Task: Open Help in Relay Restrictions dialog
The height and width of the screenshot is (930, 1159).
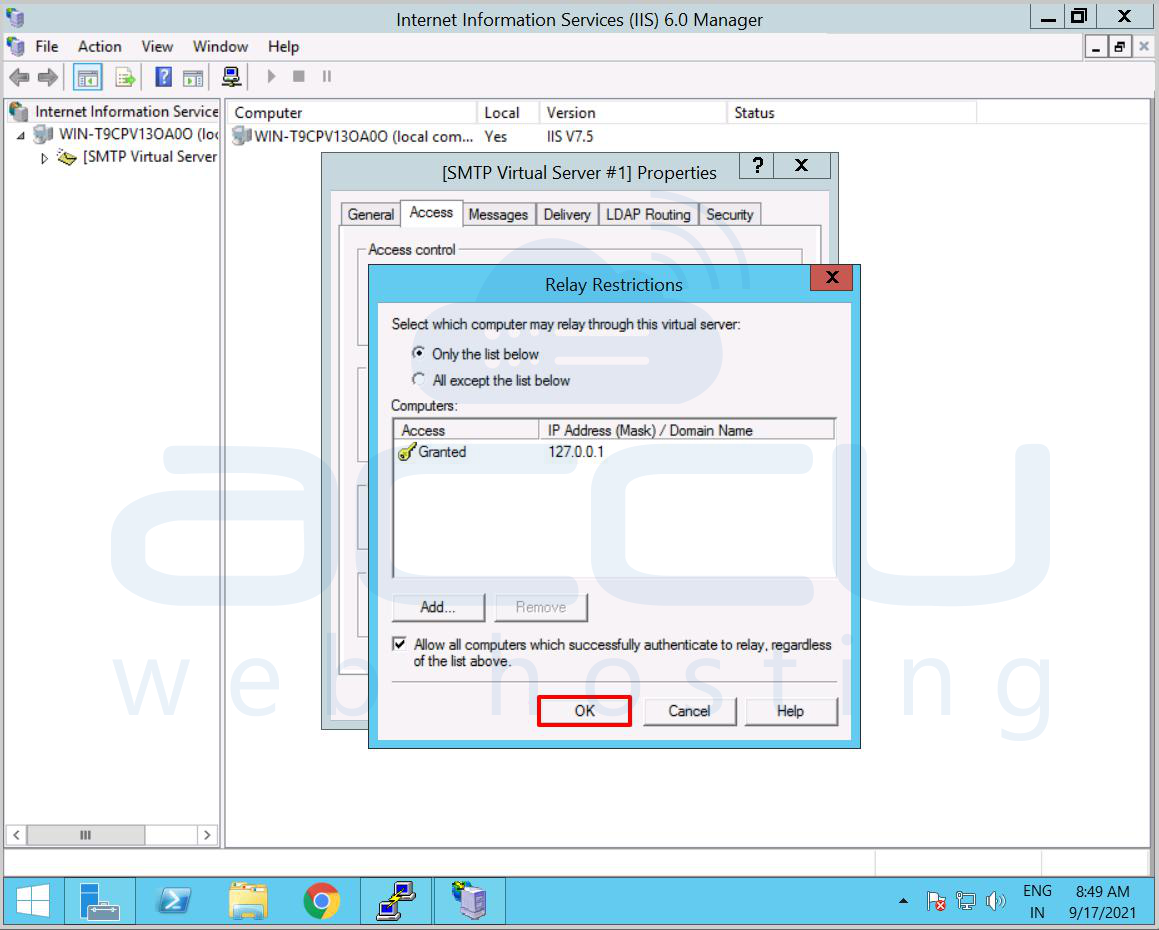Action: (x=791, y=711)
